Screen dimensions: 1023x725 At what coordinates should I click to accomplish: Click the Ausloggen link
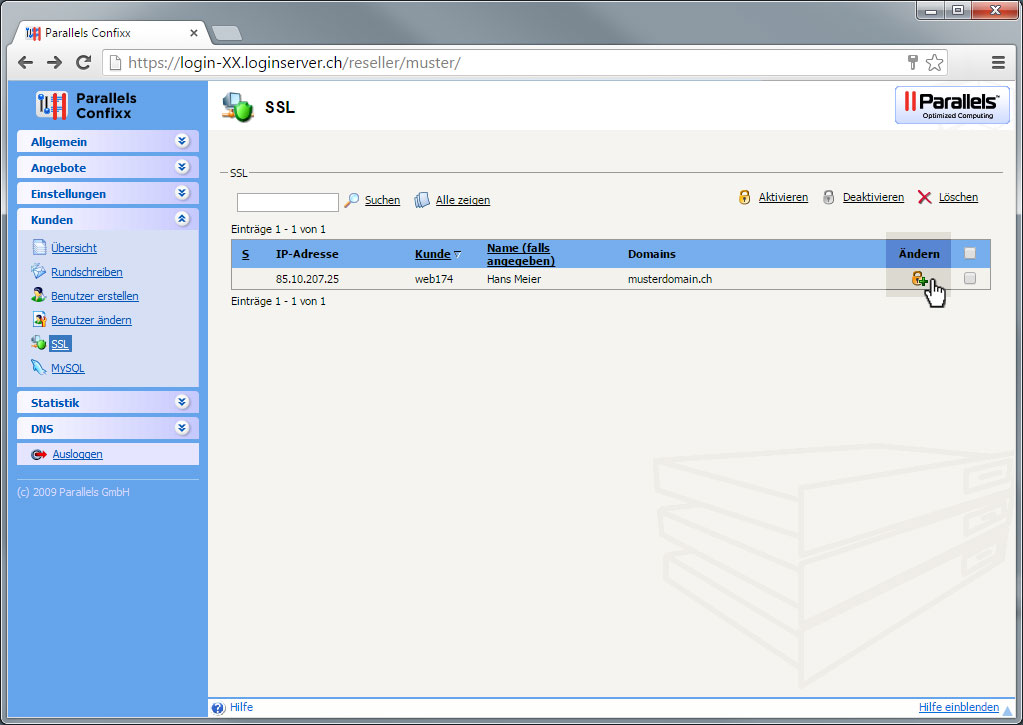click(78, 454)
